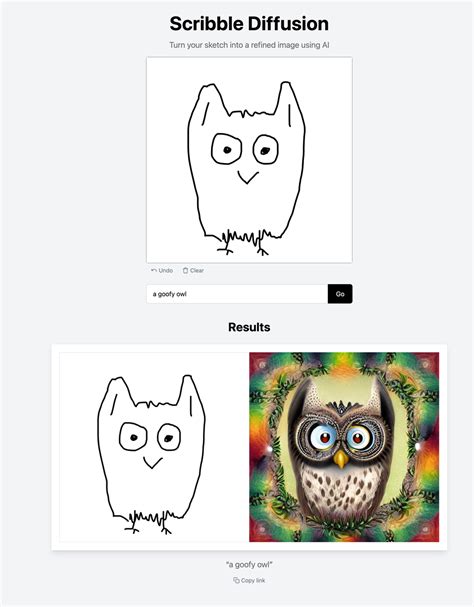
Task: Click the Copy link clipboard icon
Action: 236,580
